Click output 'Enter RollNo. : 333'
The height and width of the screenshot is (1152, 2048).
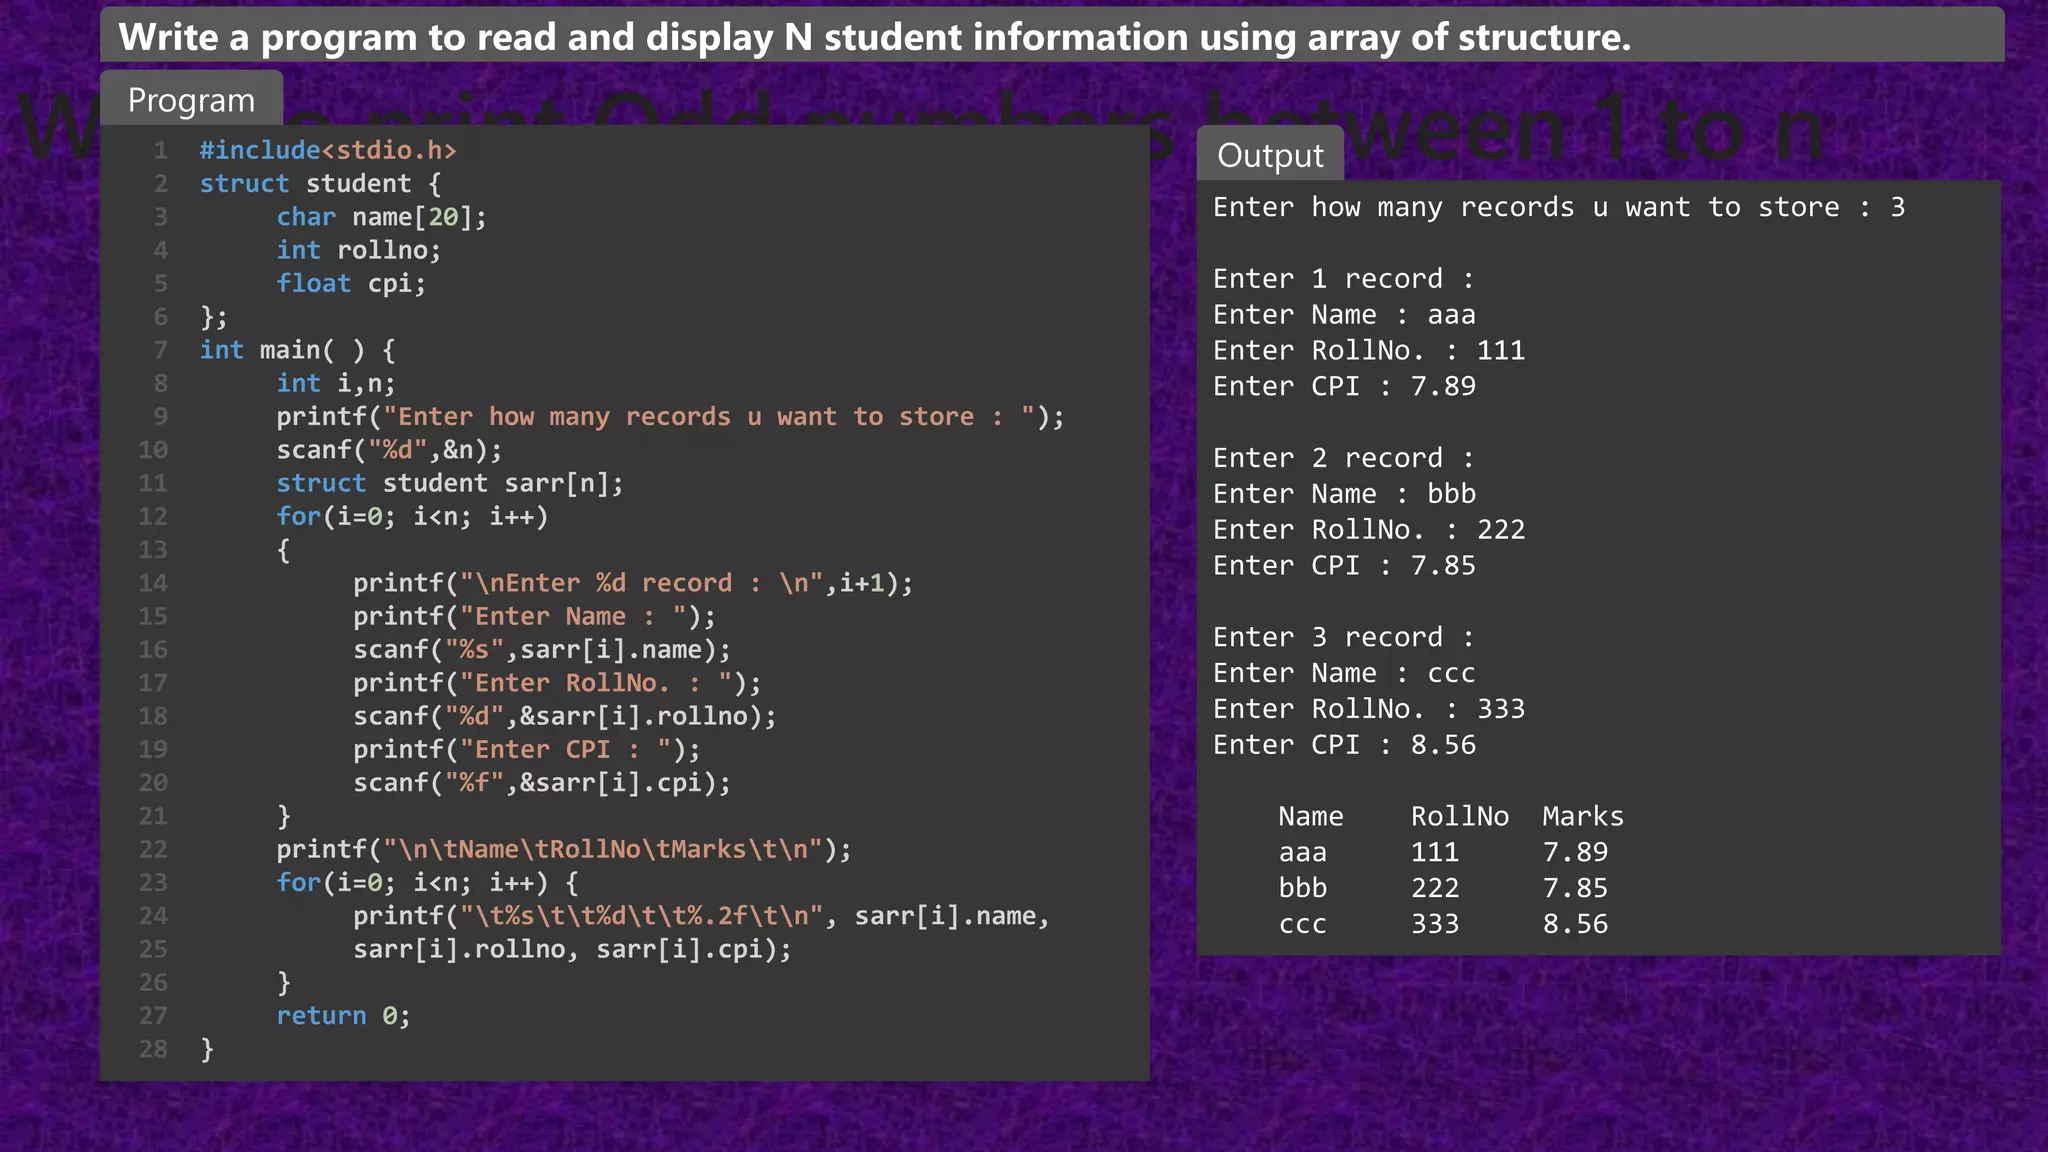(x=1369, y=708)
